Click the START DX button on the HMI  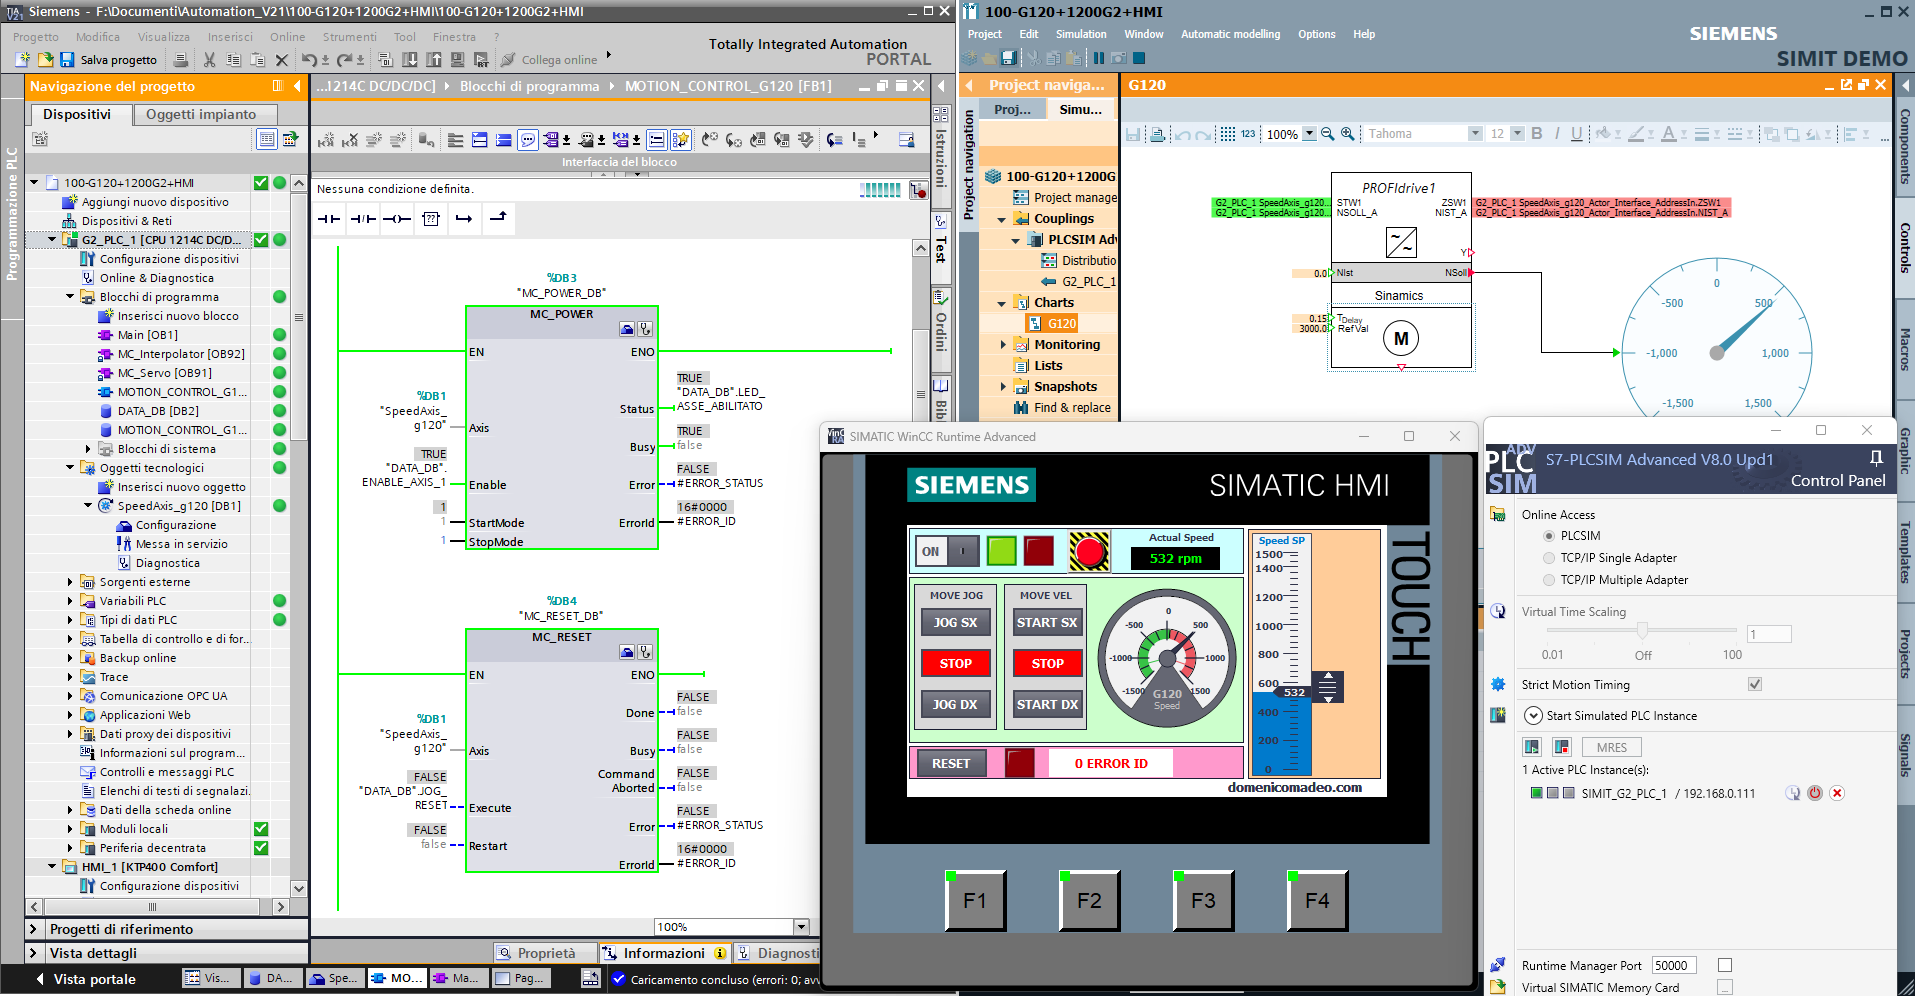[x=1047, y=704]
